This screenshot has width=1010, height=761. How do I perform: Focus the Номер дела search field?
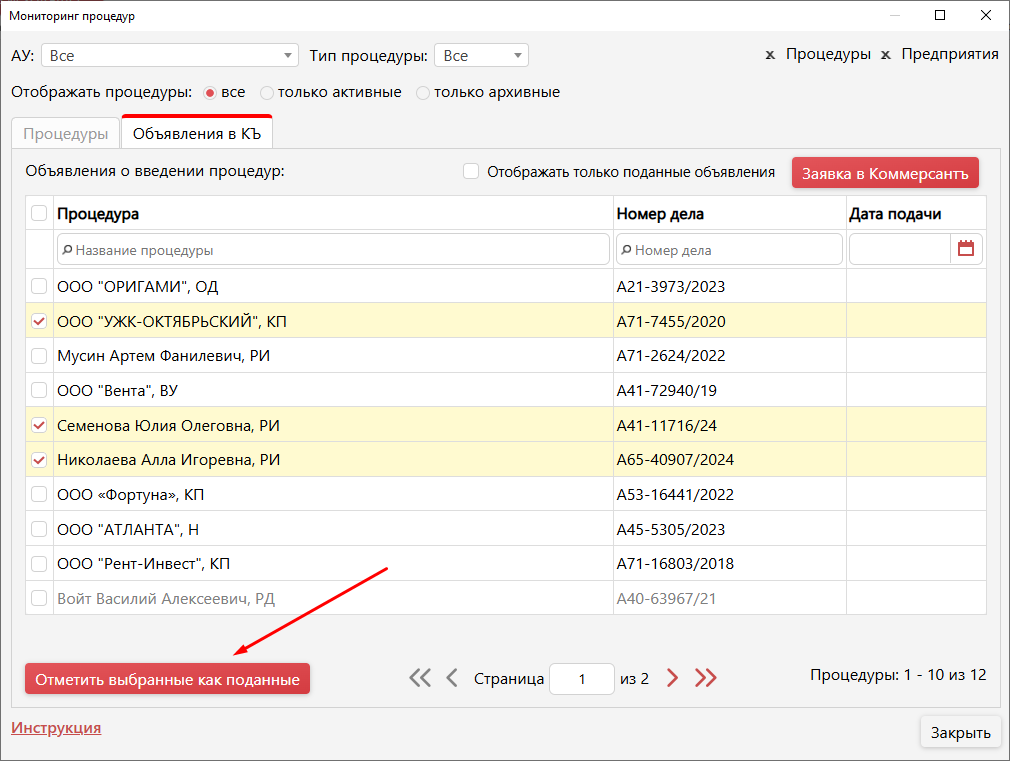[x=729, y=250]
